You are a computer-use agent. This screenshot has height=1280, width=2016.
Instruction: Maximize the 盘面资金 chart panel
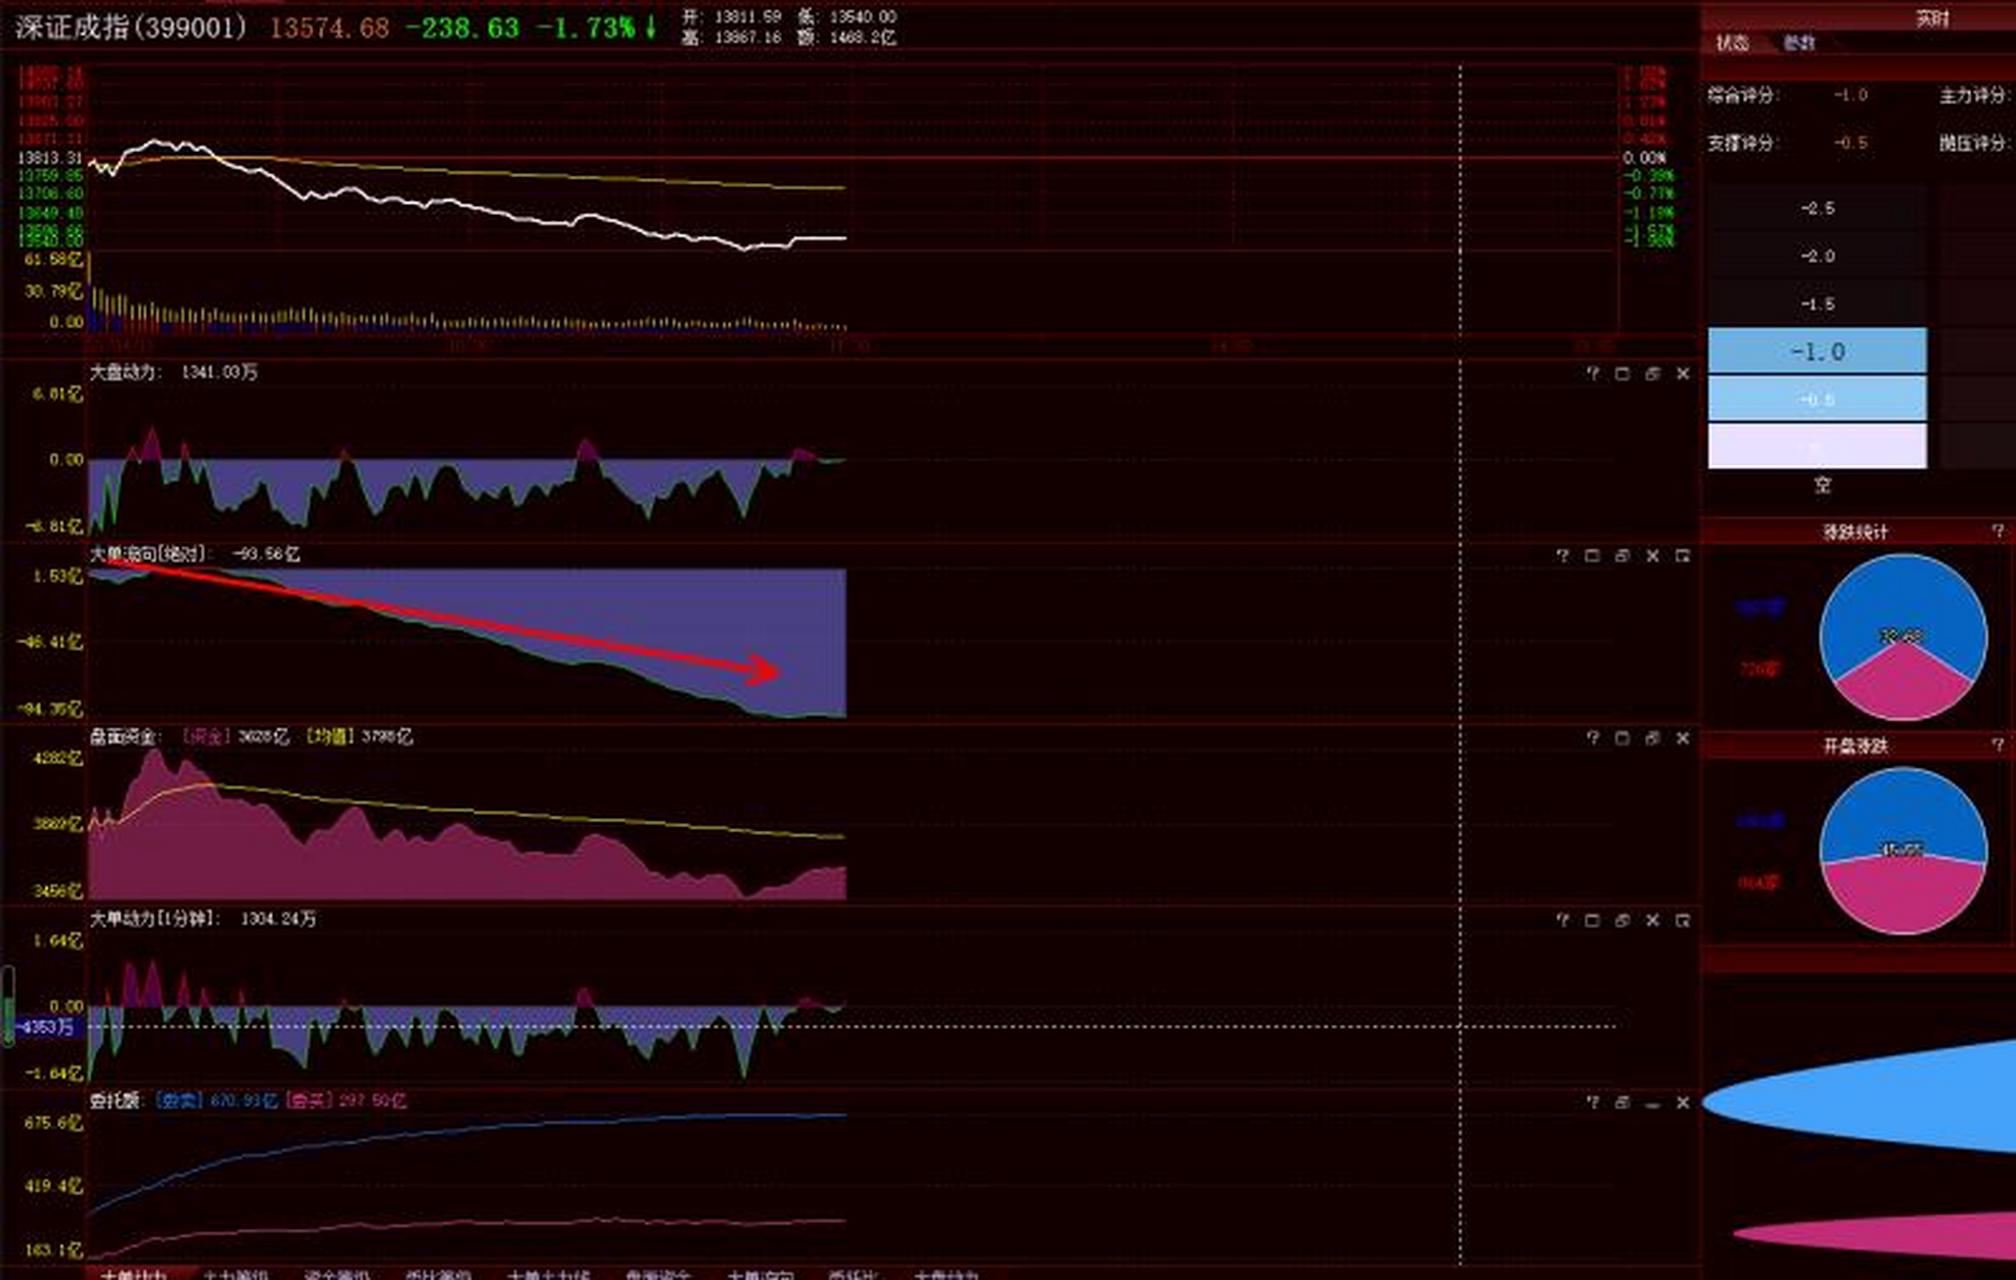[1622, 737]
